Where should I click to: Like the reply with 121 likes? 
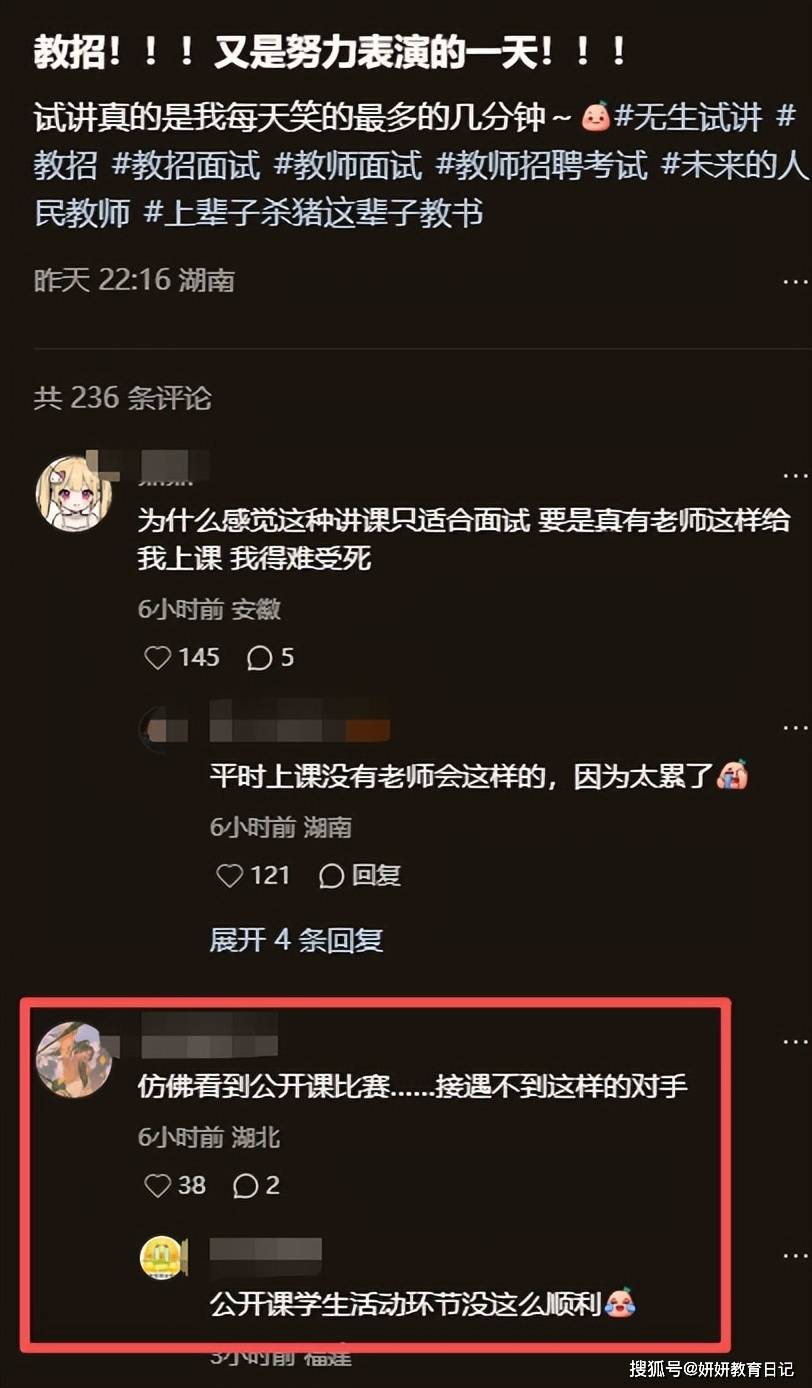coord(230,876)
